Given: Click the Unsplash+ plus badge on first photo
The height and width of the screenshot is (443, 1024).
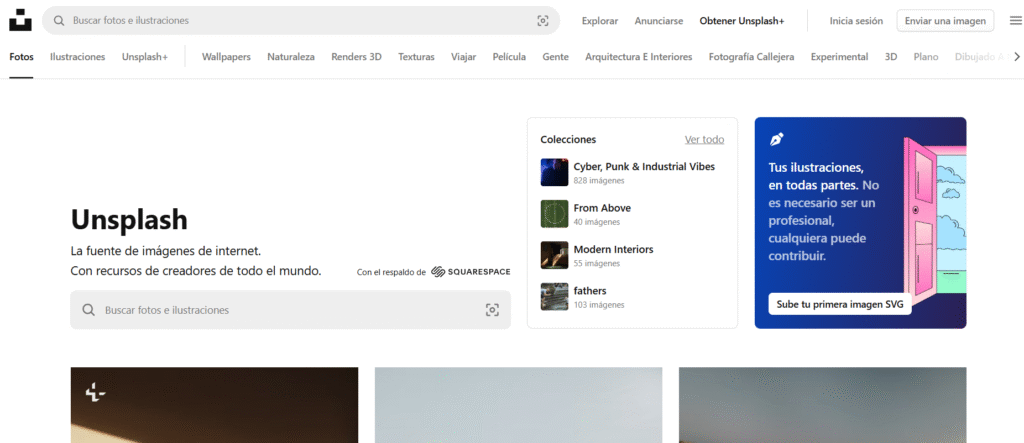Looking at the screenshot, I should 95,393.
